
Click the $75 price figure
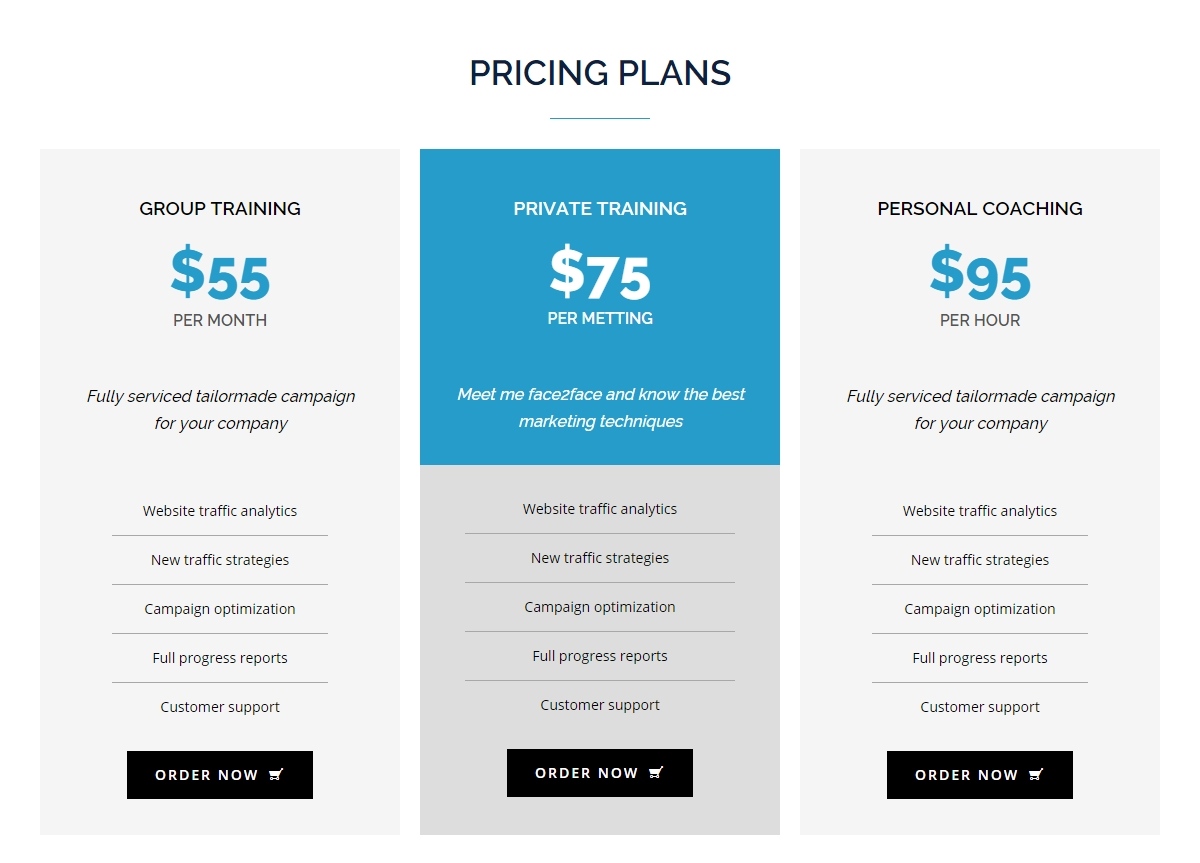point(600,275)
